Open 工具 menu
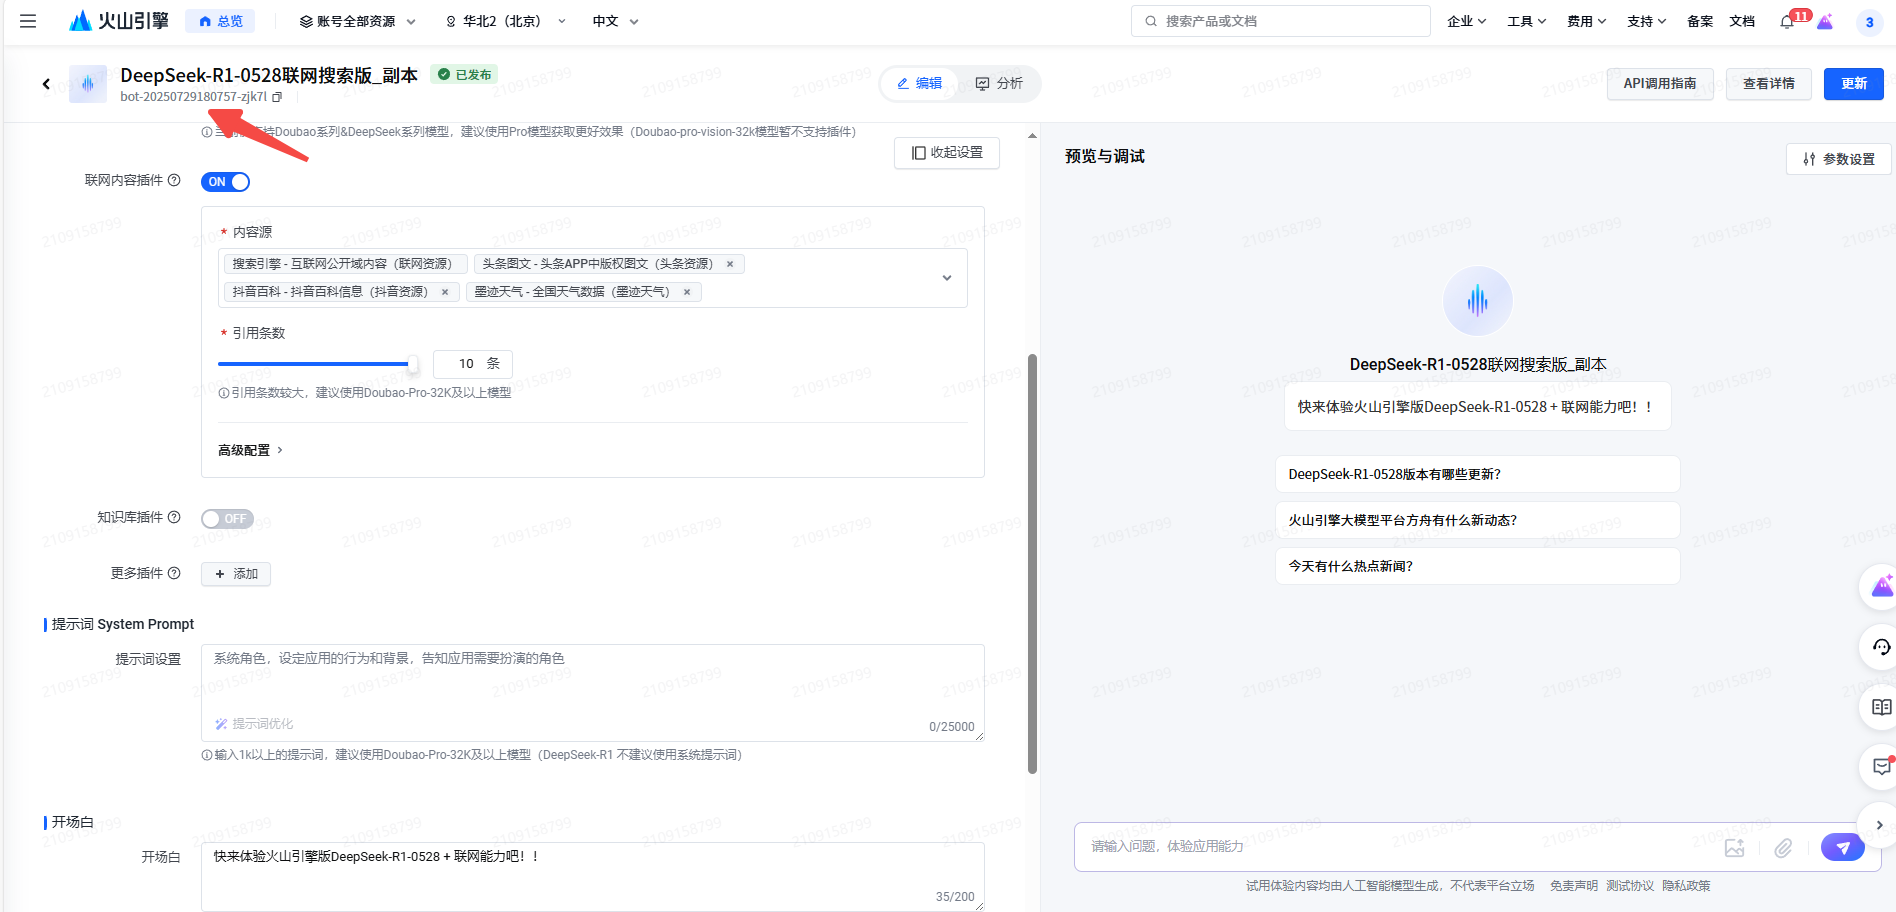 coord(1527,21)
